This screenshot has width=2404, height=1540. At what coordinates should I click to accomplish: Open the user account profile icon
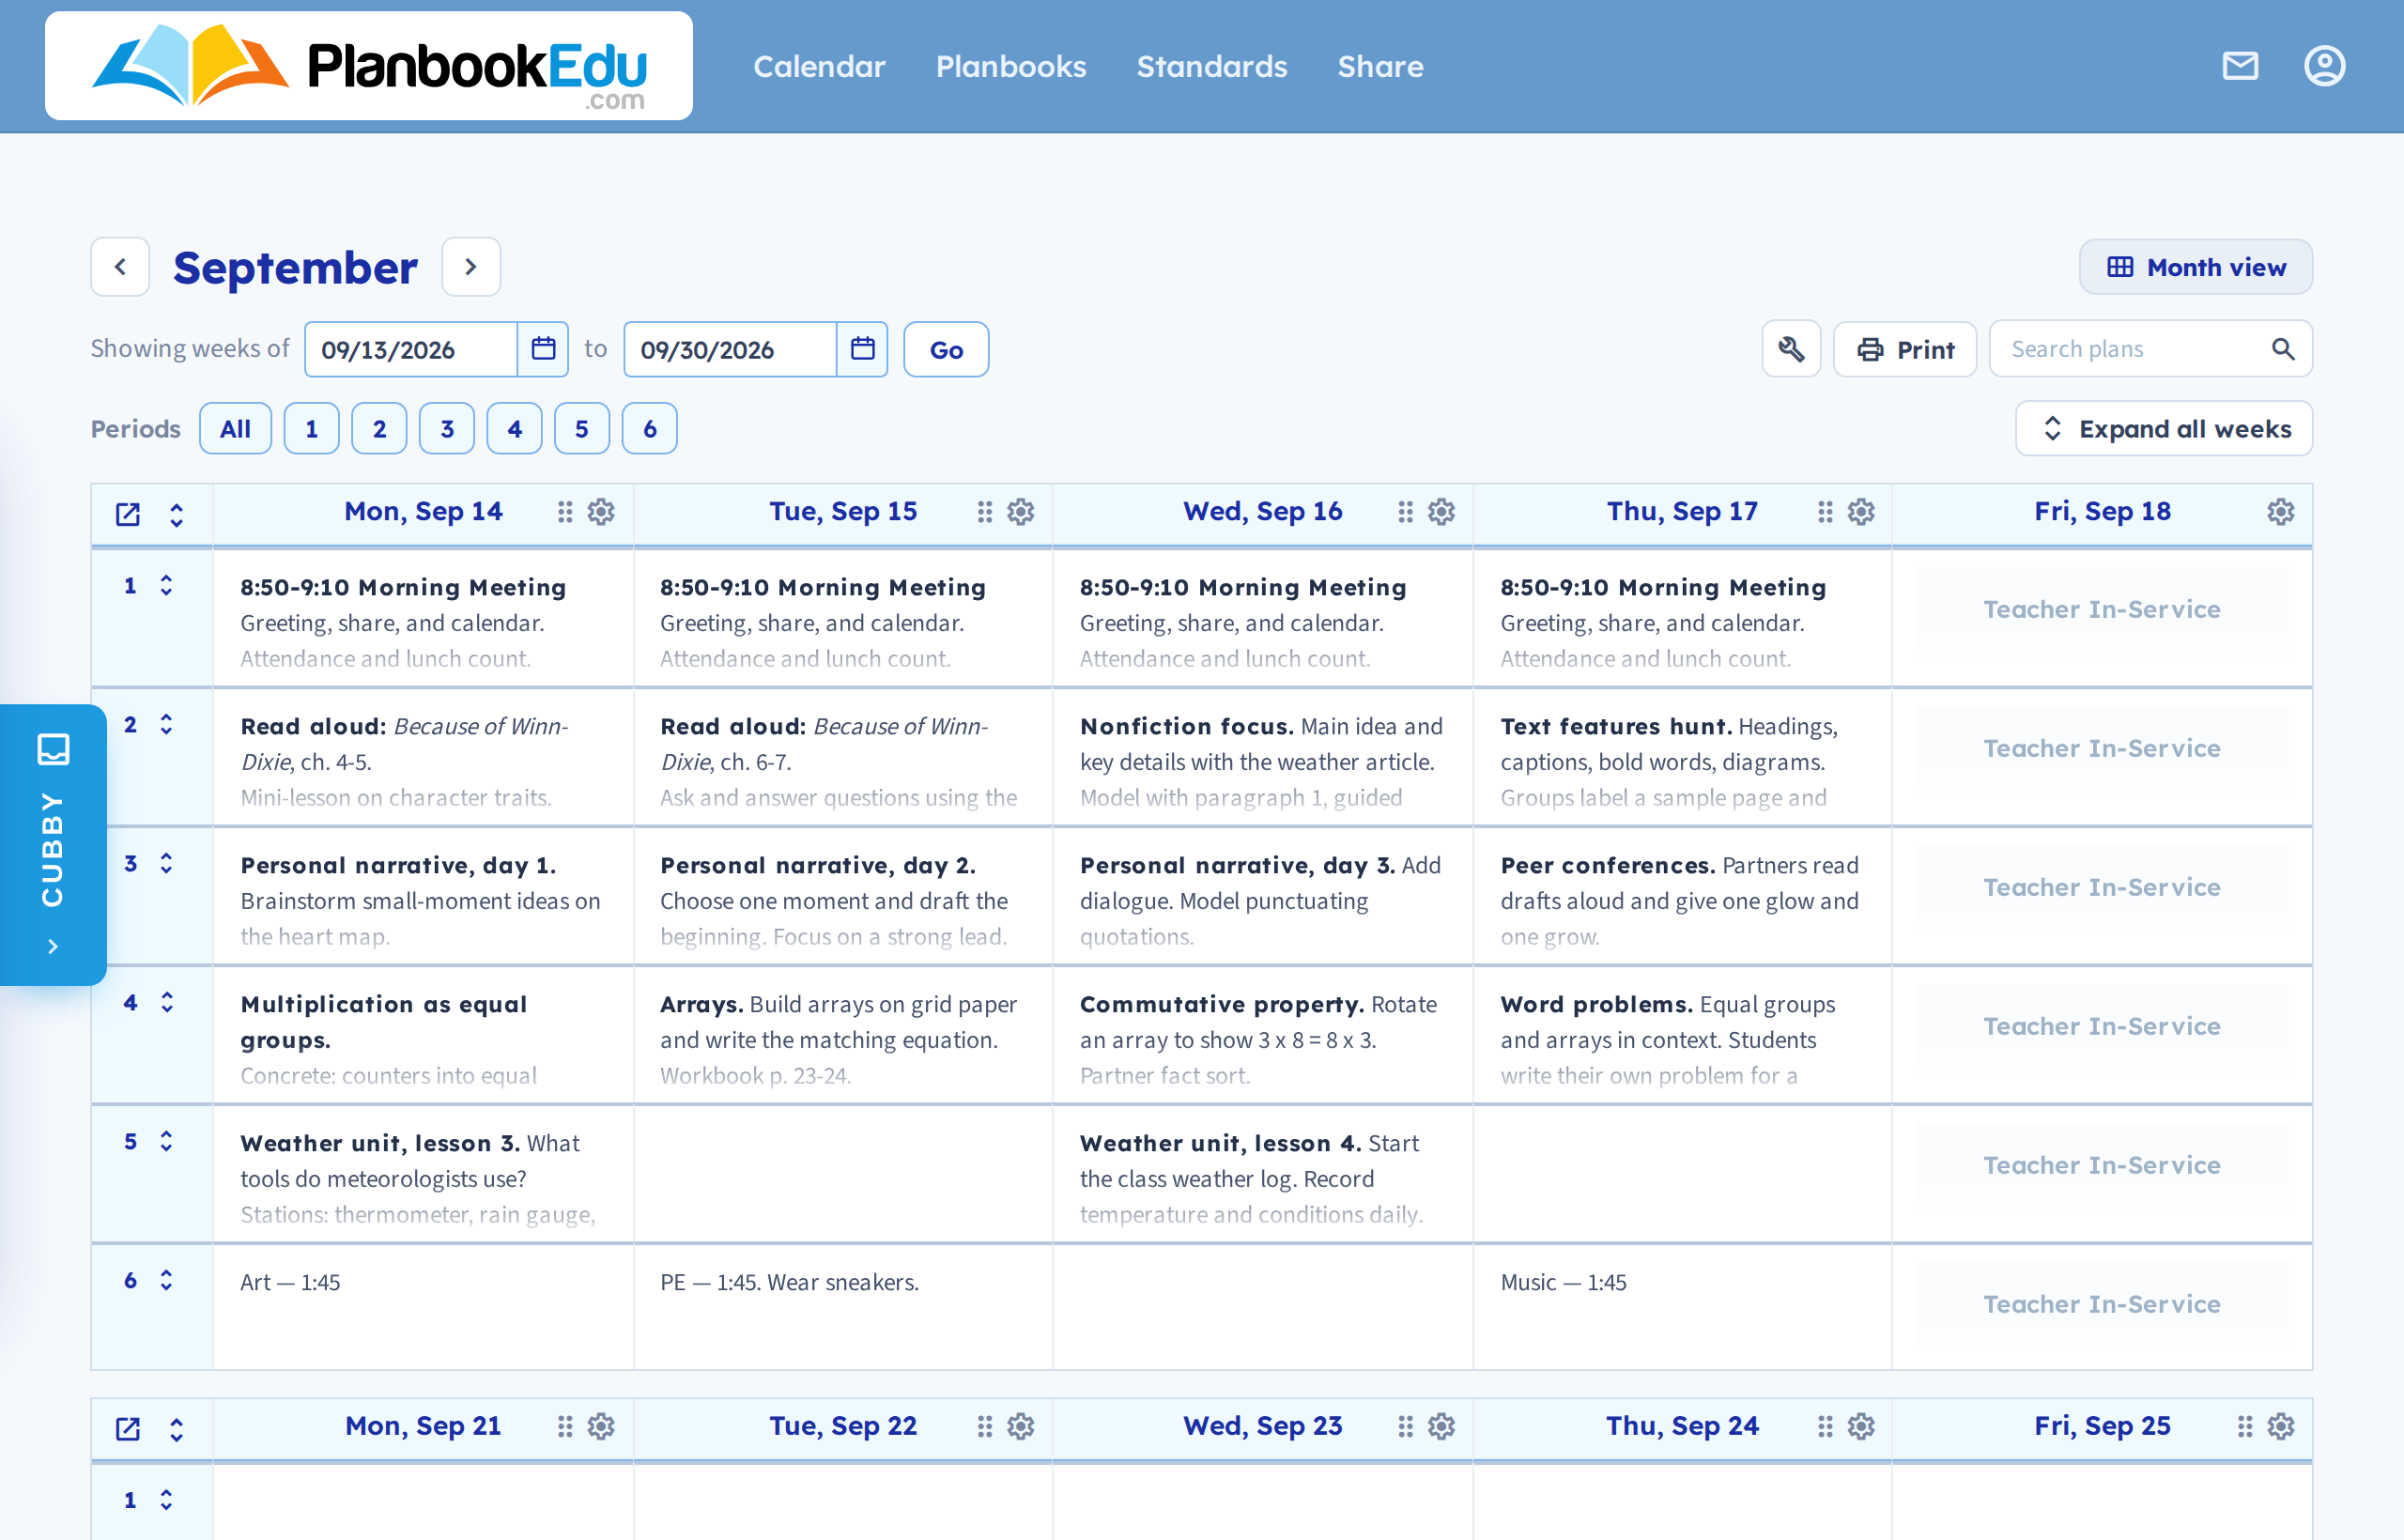coord(2324,66)
